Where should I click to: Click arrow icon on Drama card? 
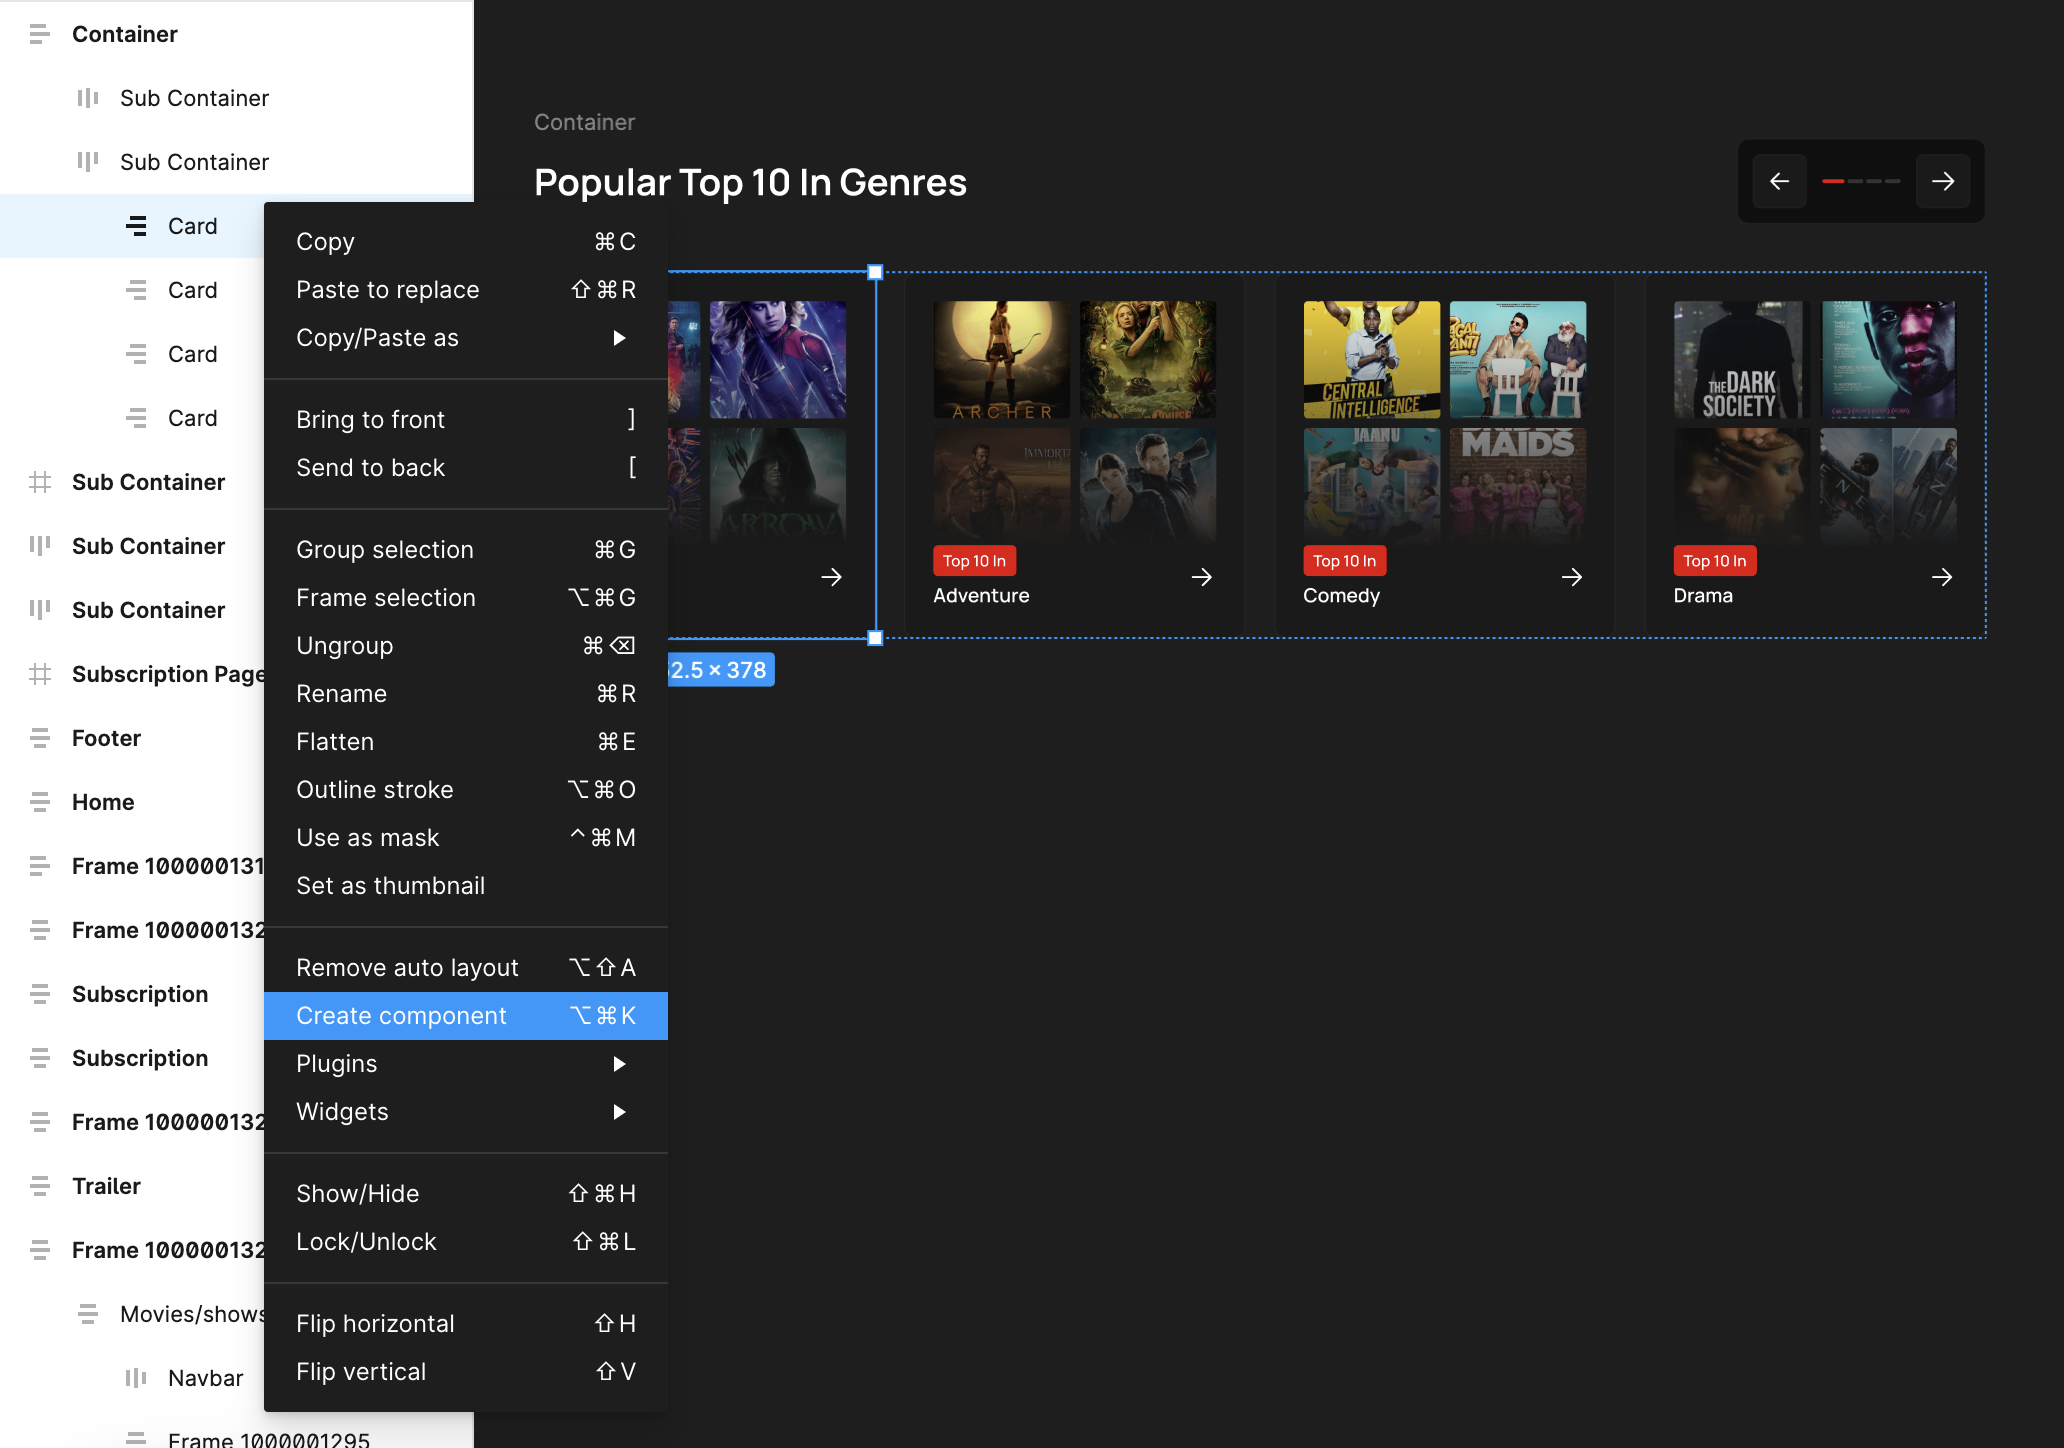[x=1941, y=577]
